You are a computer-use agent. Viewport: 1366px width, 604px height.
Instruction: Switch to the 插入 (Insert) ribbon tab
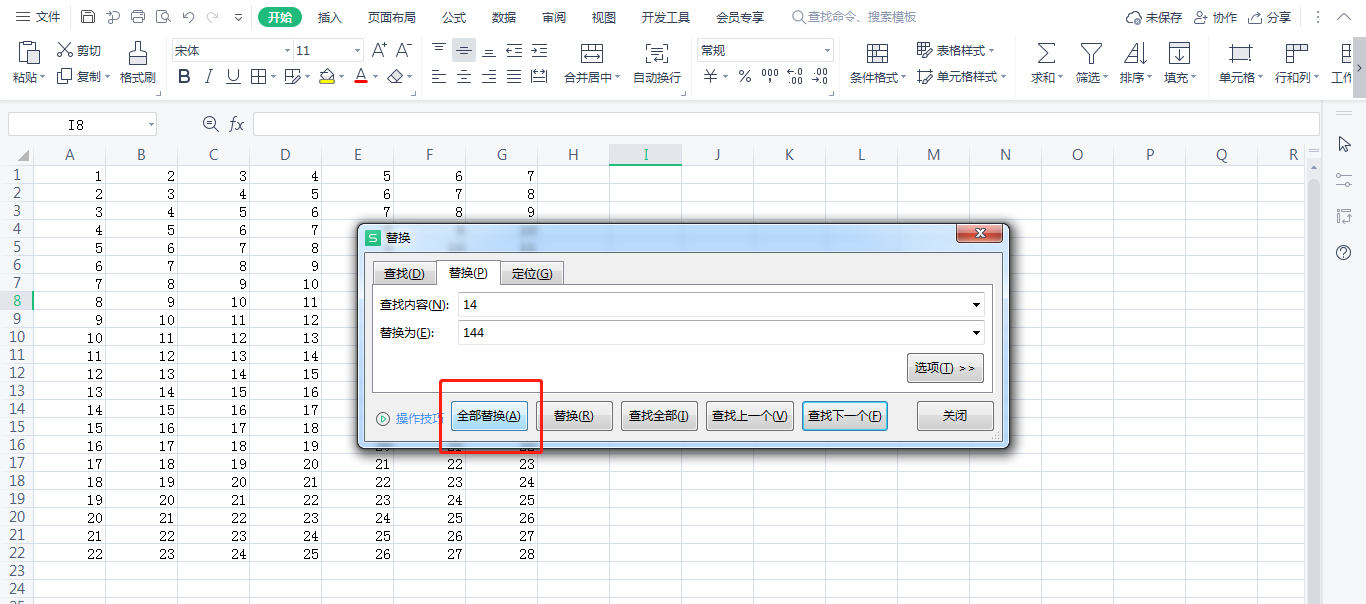click(329, 17)
